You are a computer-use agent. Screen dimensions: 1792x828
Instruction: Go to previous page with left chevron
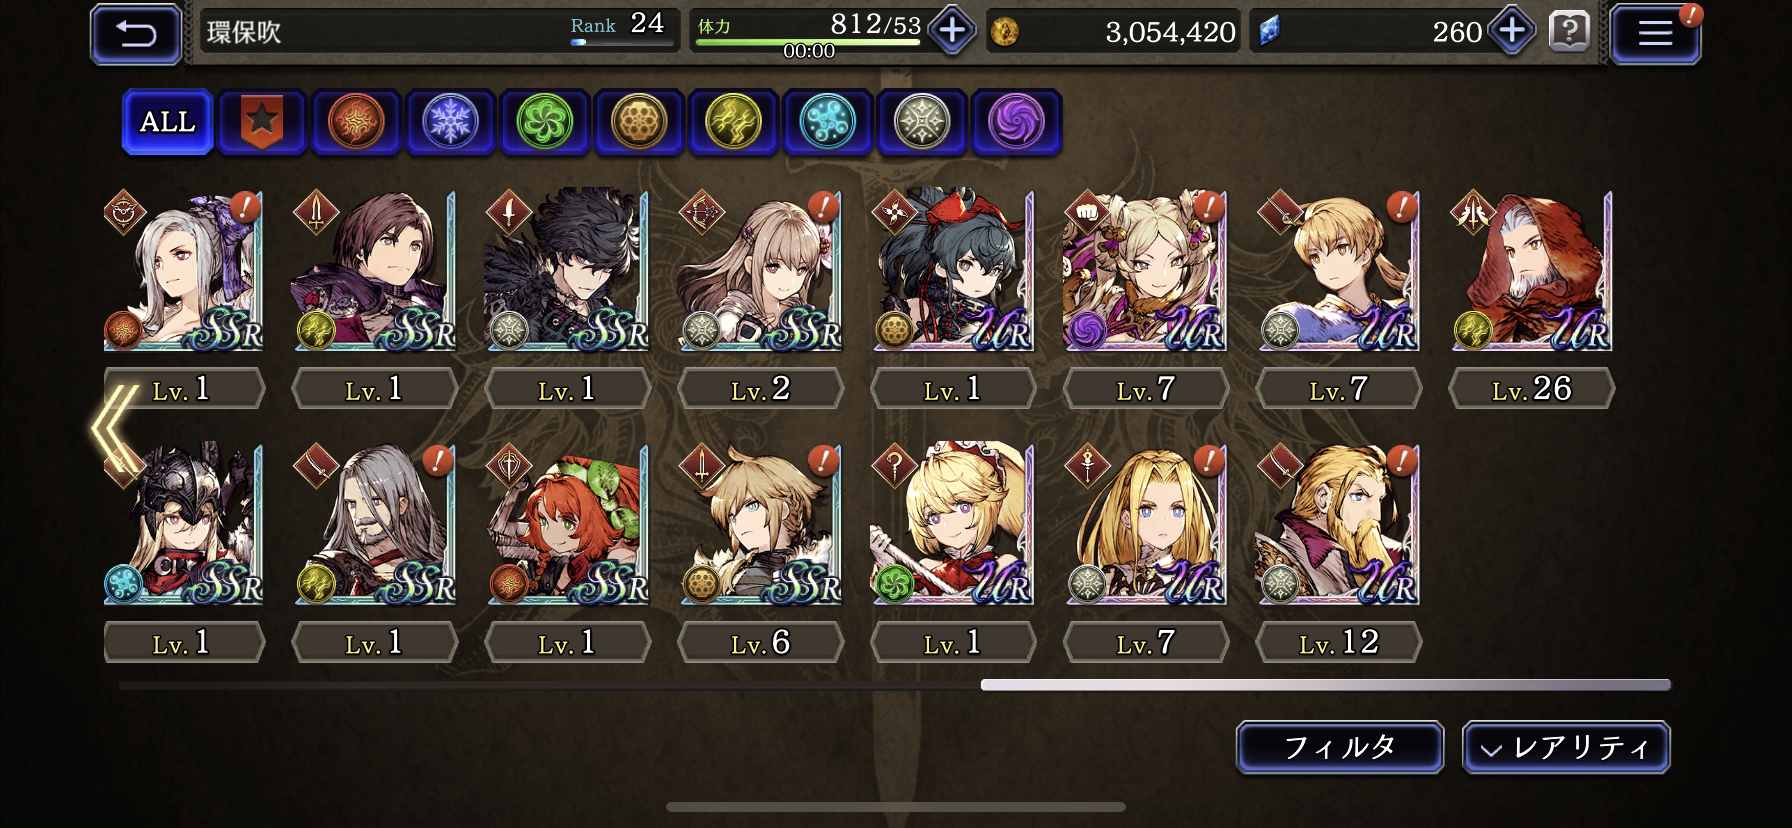click(x=115, y=427)
